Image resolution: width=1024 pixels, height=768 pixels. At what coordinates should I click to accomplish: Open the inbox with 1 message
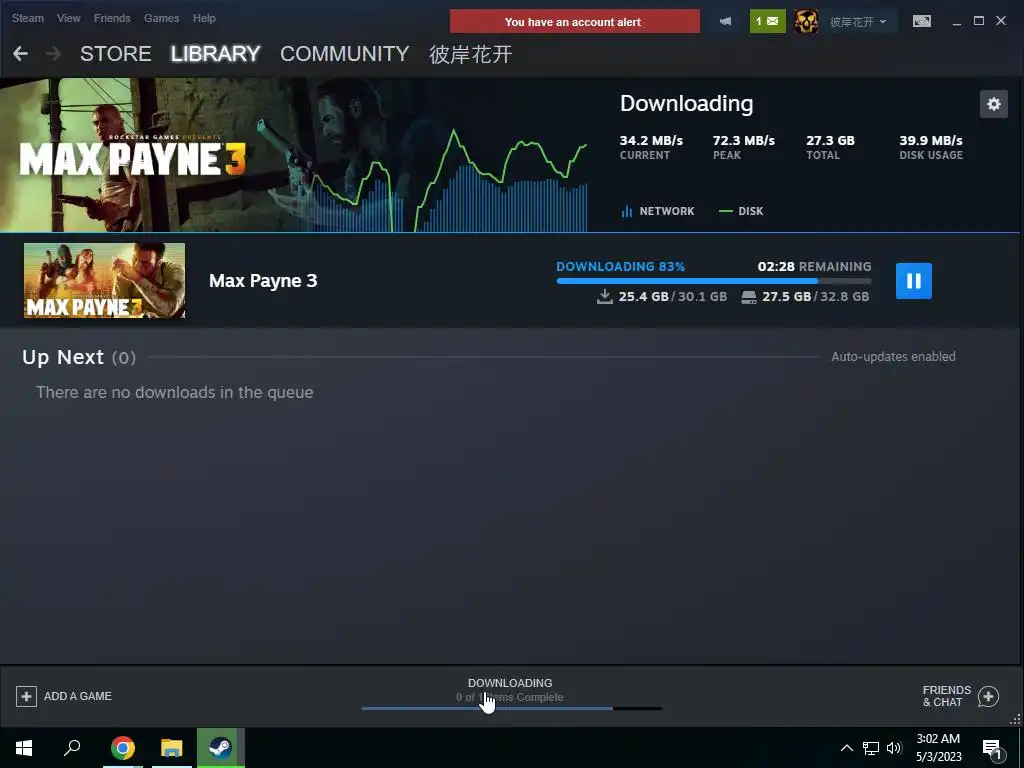point(767,22)
